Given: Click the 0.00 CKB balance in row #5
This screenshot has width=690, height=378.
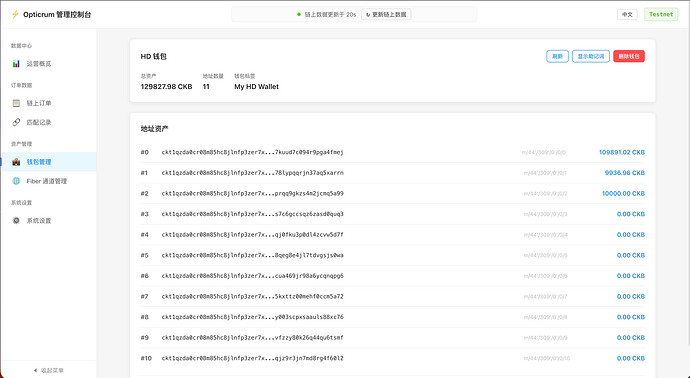Looking at the screenshot, I should click(x=631, y=255).
